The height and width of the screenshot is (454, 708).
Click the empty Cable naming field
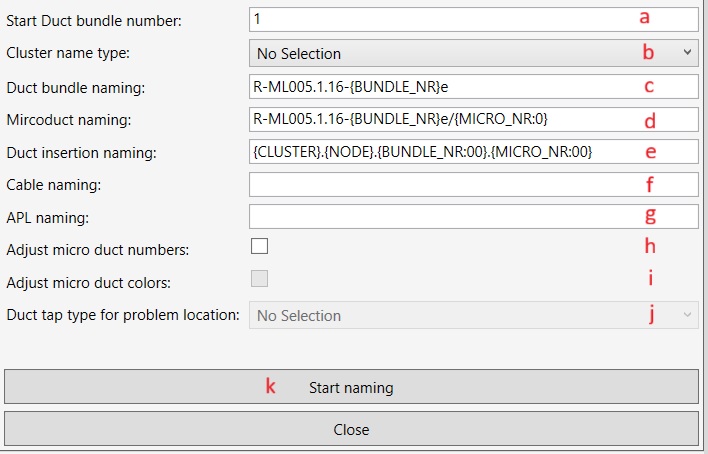(440, 184)
